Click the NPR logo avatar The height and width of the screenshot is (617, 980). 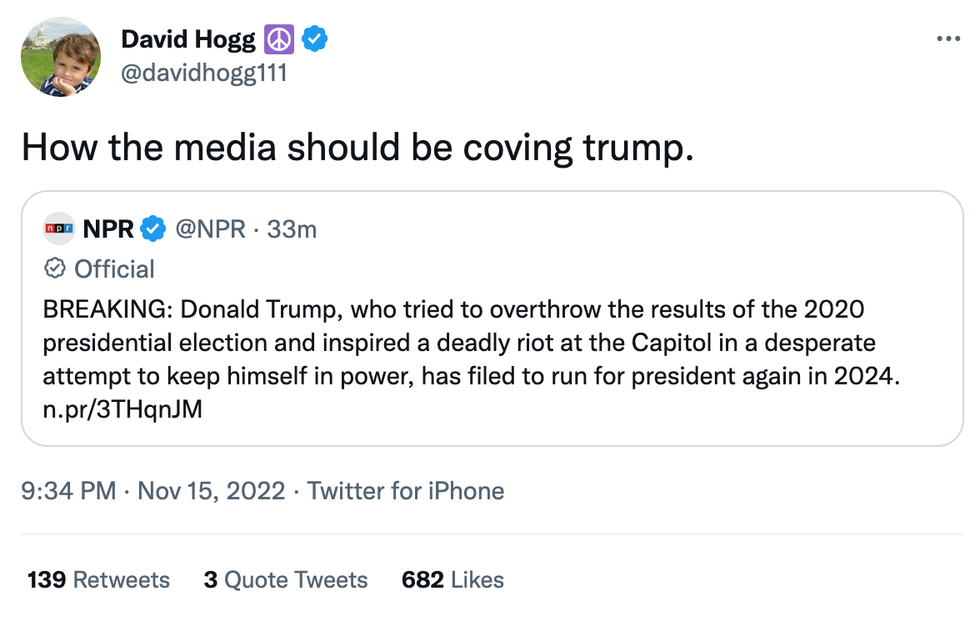click(60, 229)
